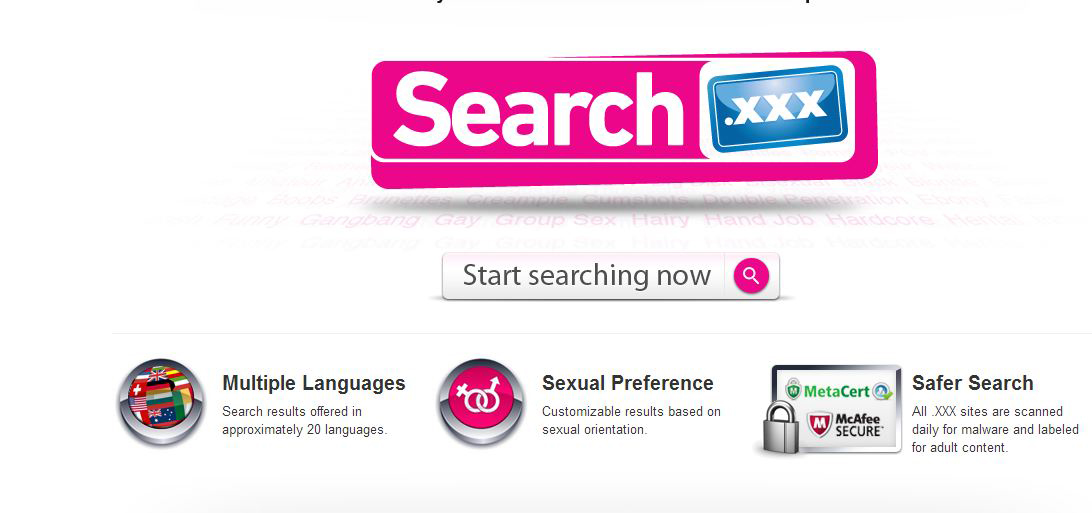Select the Sexual Preference heading
Image resolution: width=1092 pixels, height=513 pixels.
627,383
